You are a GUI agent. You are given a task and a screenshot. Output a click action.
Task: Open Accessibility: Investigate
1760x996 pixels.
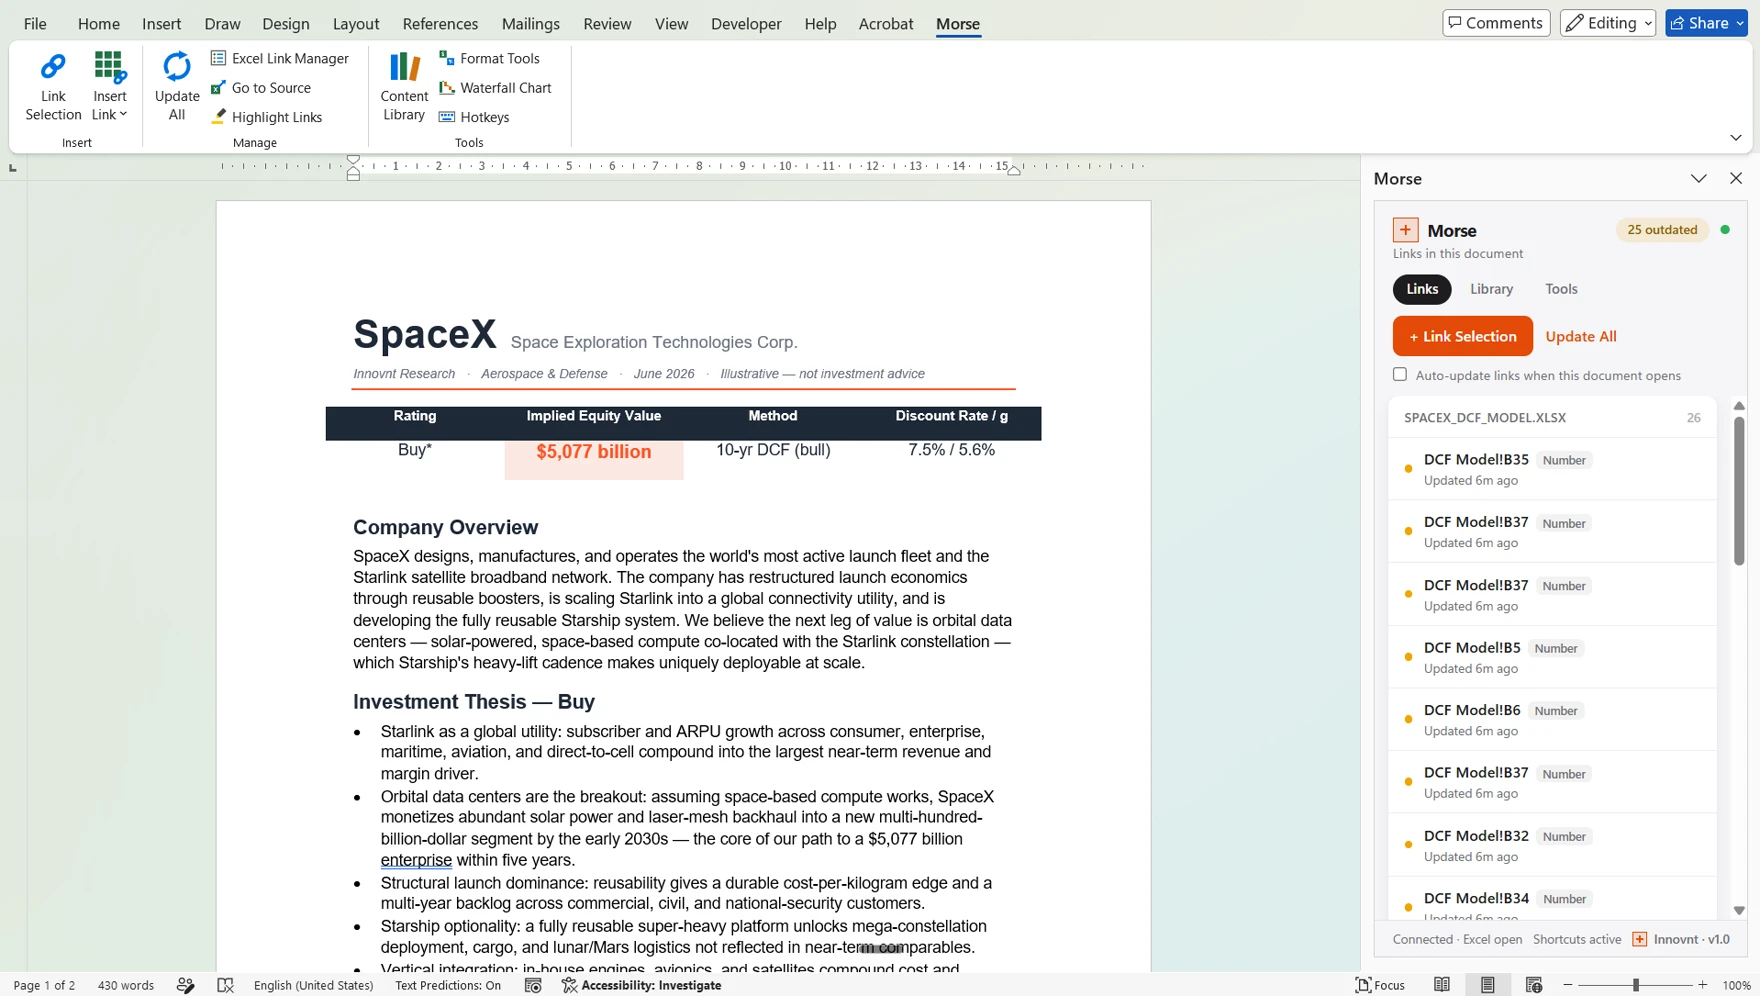pyautogui.click(x=641, y=985)
